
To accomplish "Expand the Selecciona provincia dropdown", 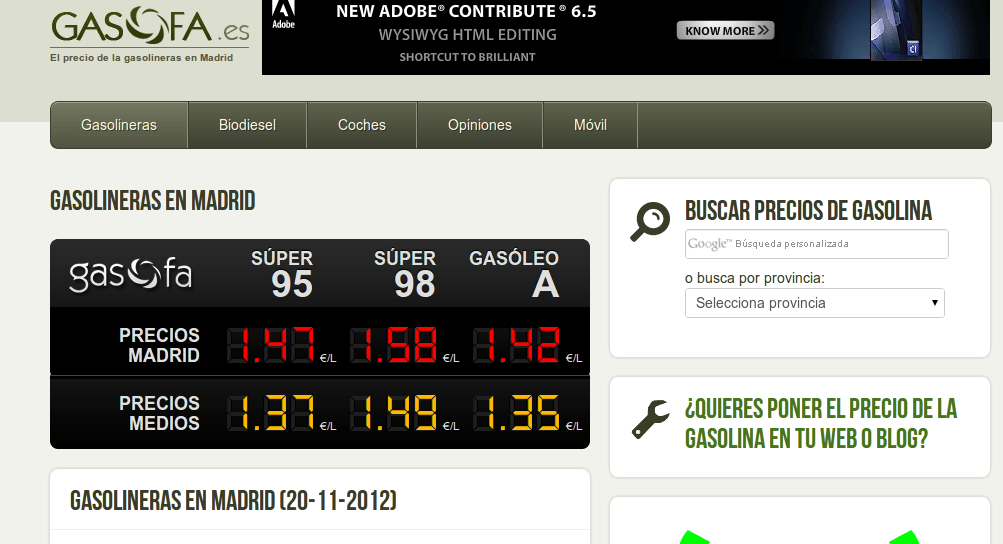I will (x=814, y=303).
